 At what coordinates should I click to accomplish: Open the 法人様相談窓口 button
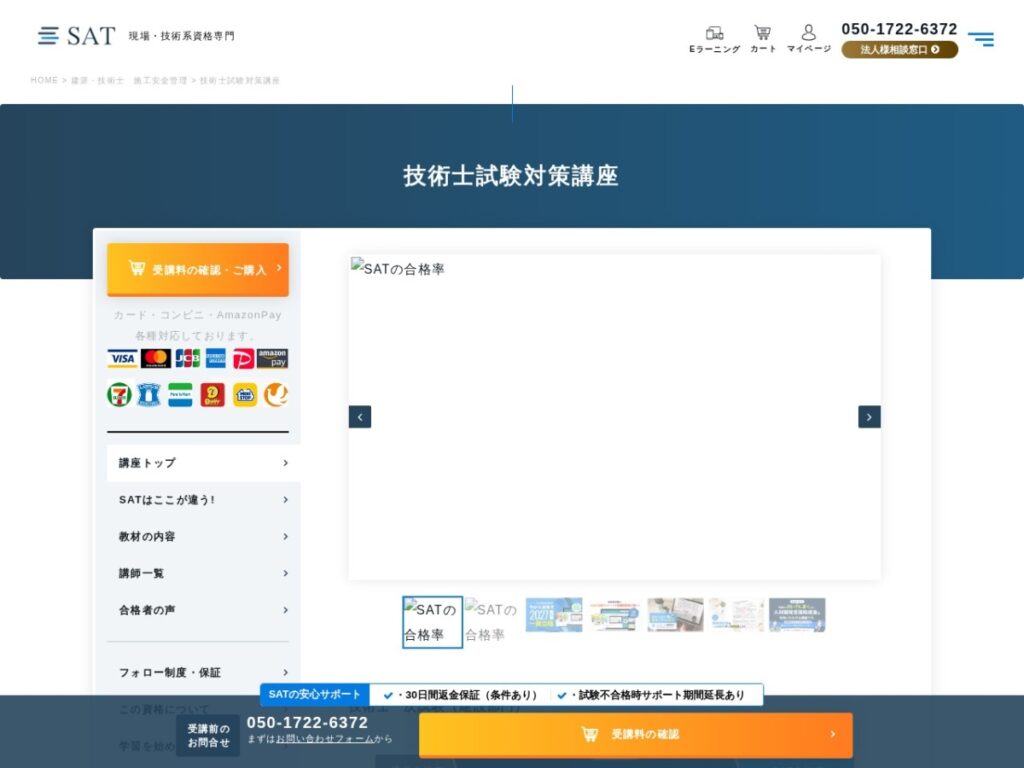point(899,50)
